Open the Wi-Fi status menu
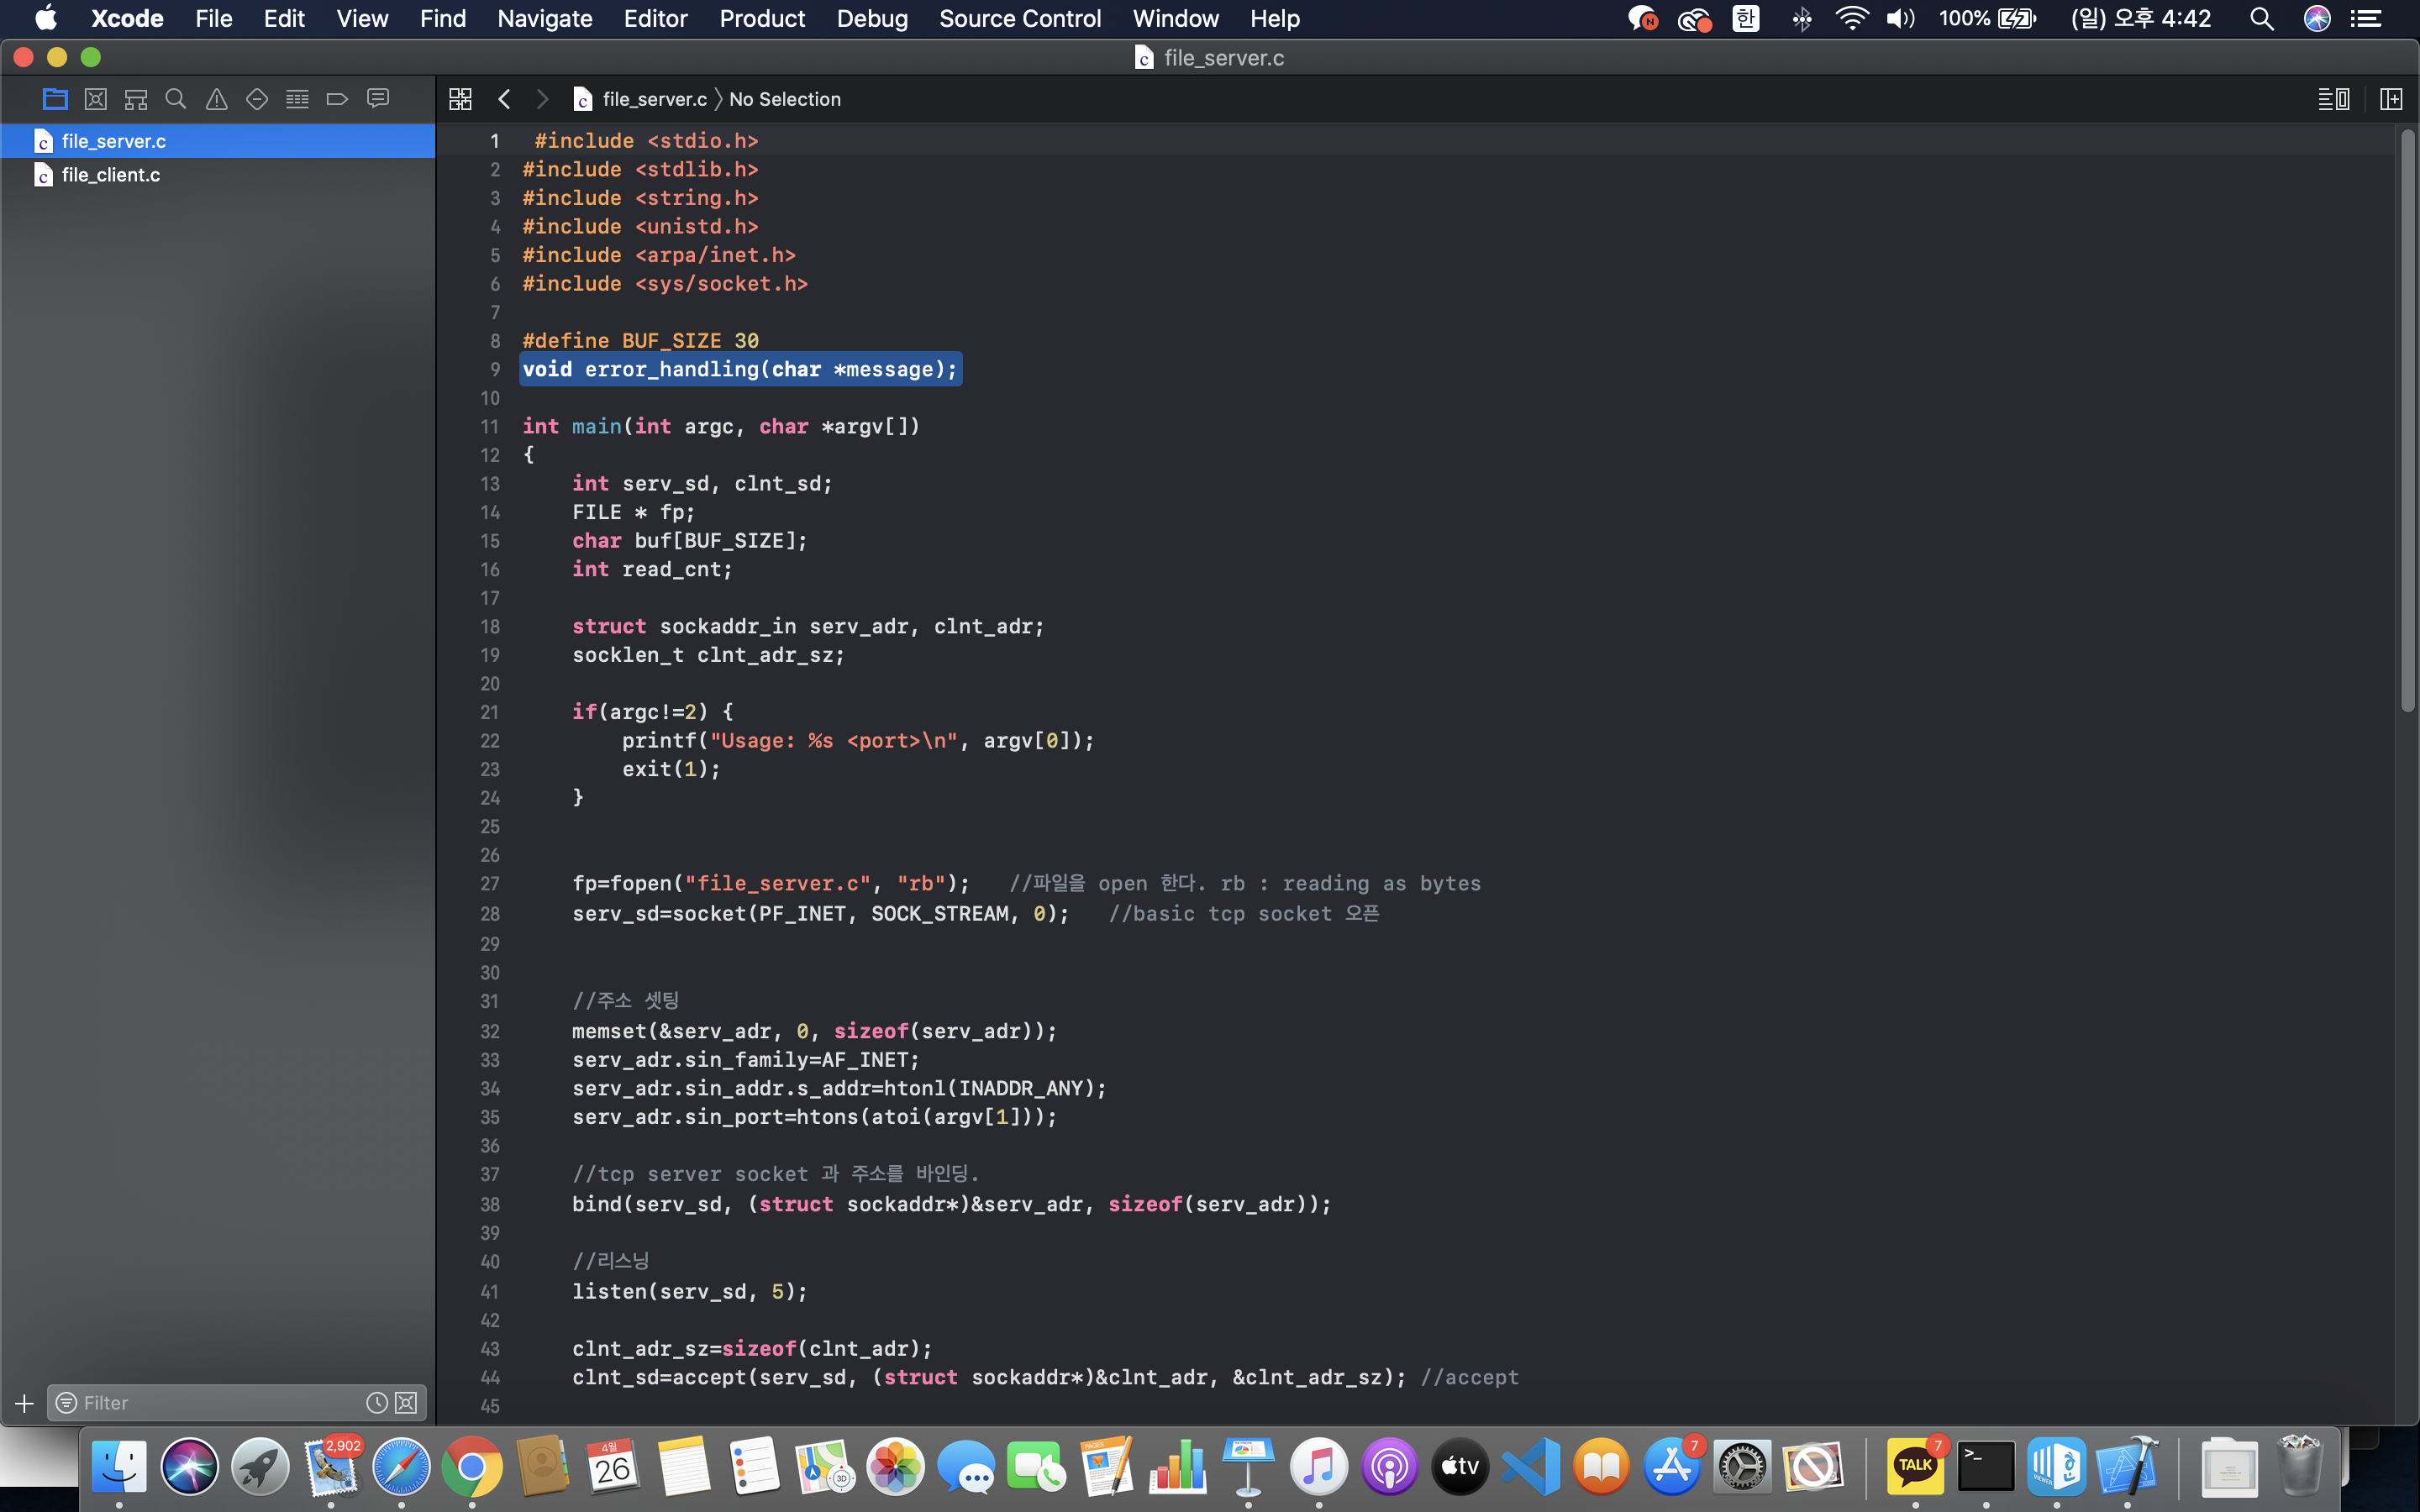Screen dimensions: 2420x1512 coord(1851,18)
